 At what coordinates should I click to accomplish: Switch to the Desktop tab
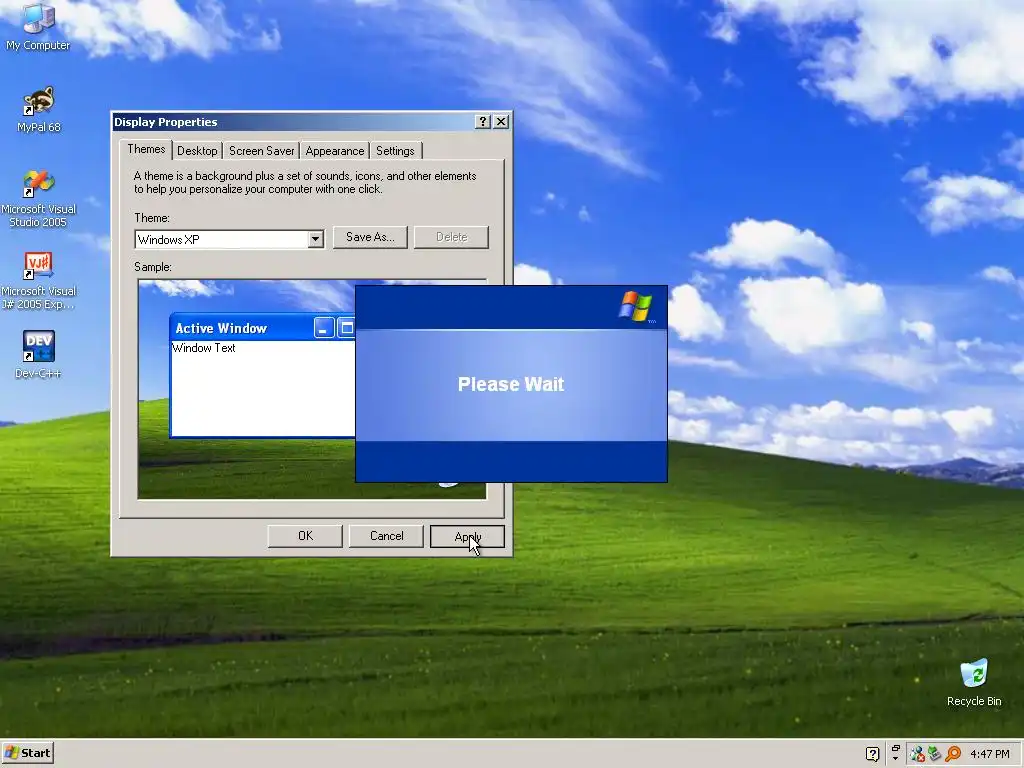click(x=197, y=151)
